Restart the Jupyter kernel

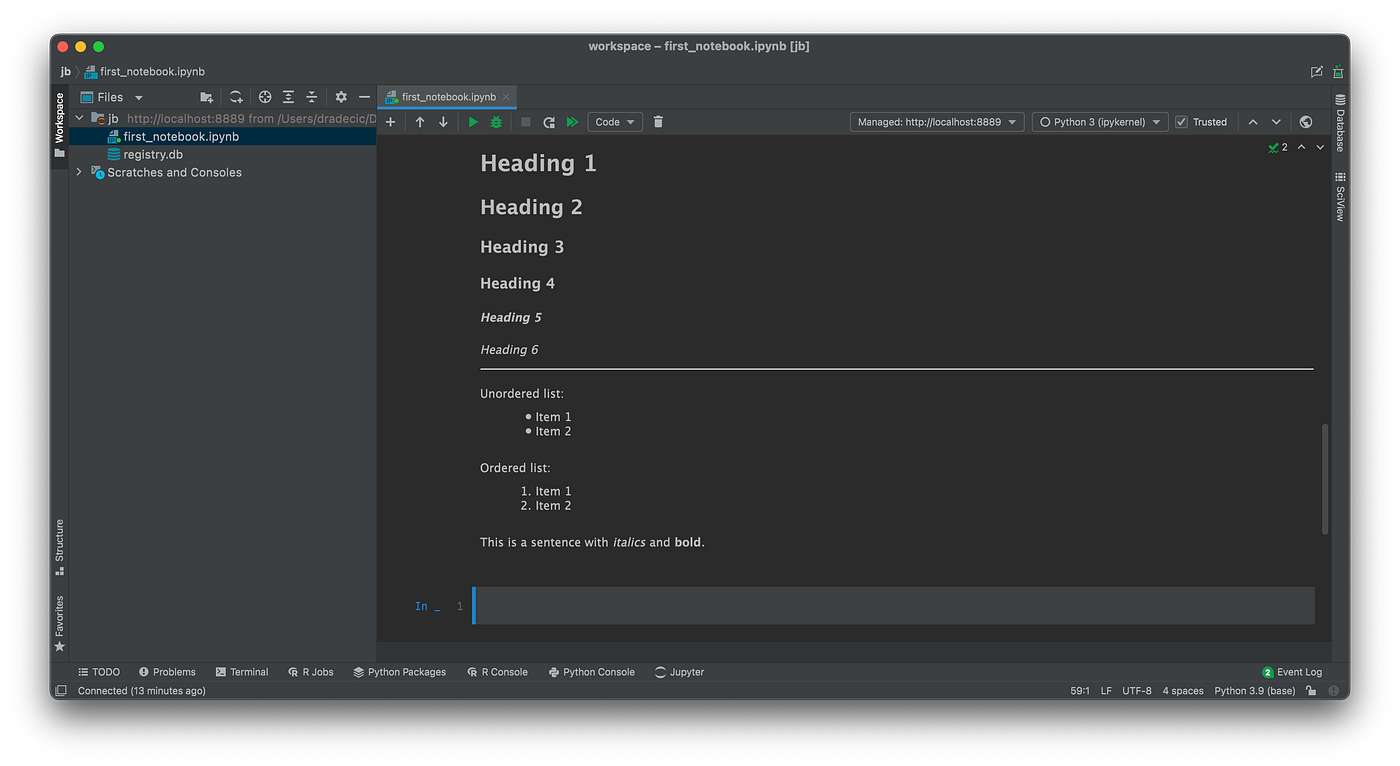pos(548,121)
